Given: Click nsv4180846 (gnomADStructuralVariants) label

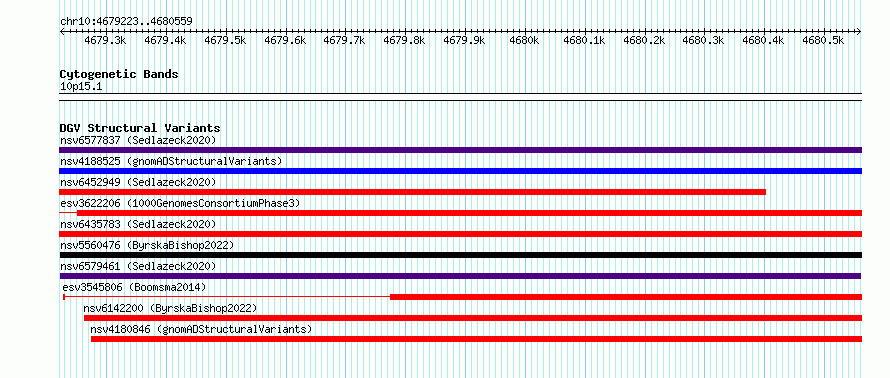Looking at the screenshot, I should click(x=201, y=329).
